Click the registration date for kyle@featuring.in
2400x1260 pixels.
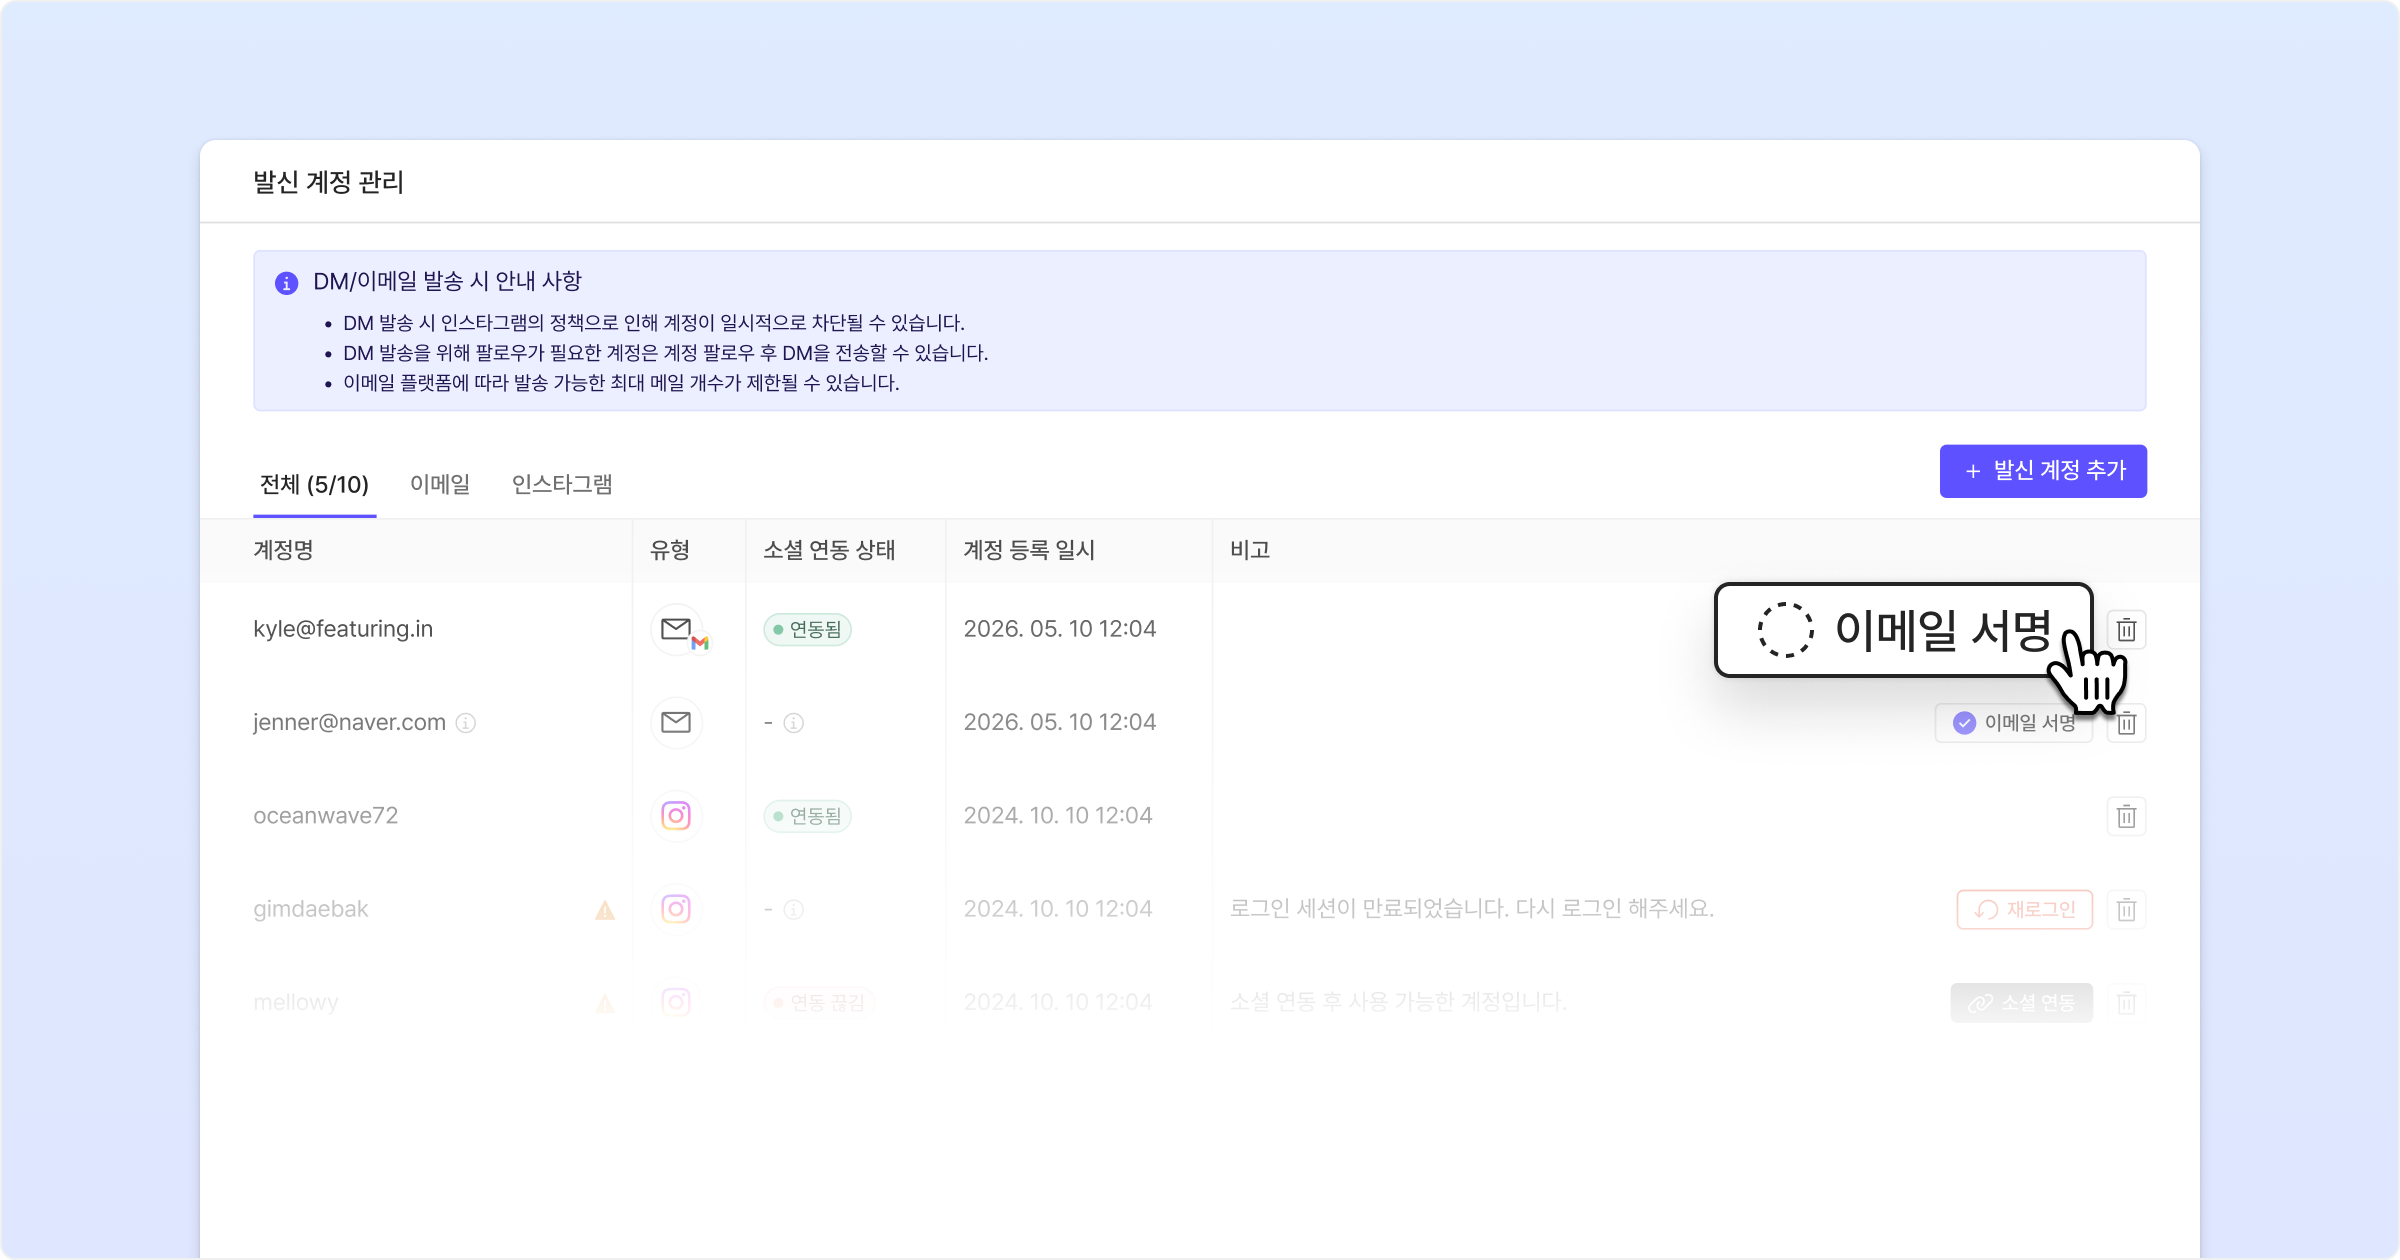[1060, 629]
